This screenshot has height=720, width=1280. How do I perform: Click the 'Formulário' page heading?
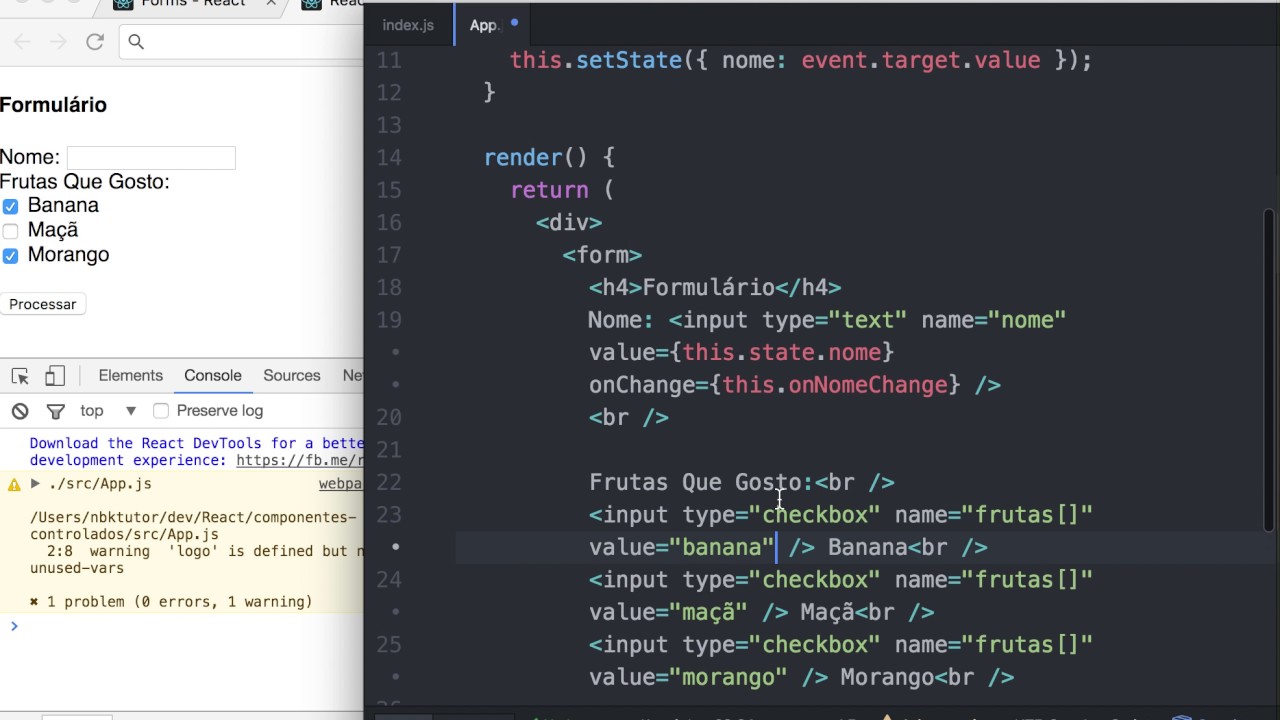[53, 105]
